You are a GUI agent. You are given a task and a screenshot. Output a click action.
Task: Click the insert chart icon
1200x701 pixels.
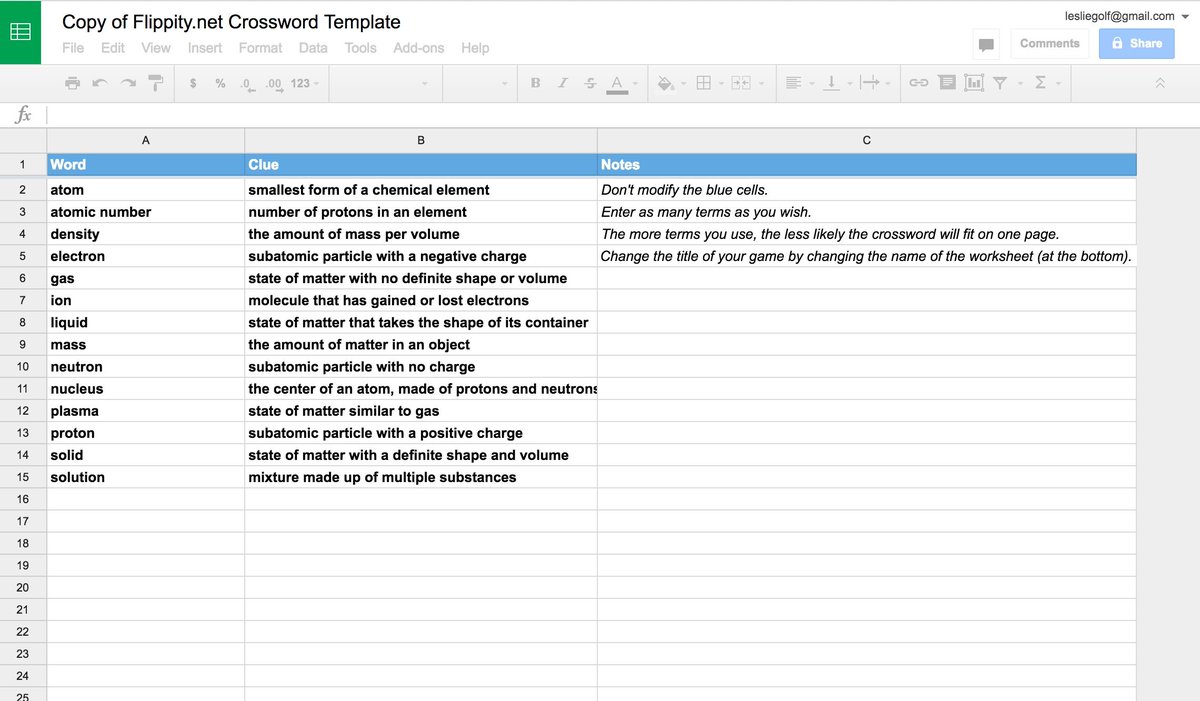click(973, 83)
